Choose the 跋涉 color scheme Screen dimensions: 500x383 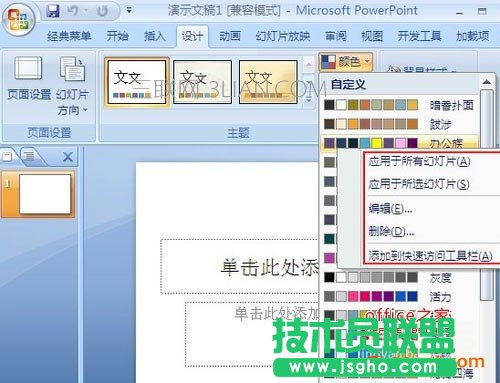pyautogui.click(x=399, y=124)
